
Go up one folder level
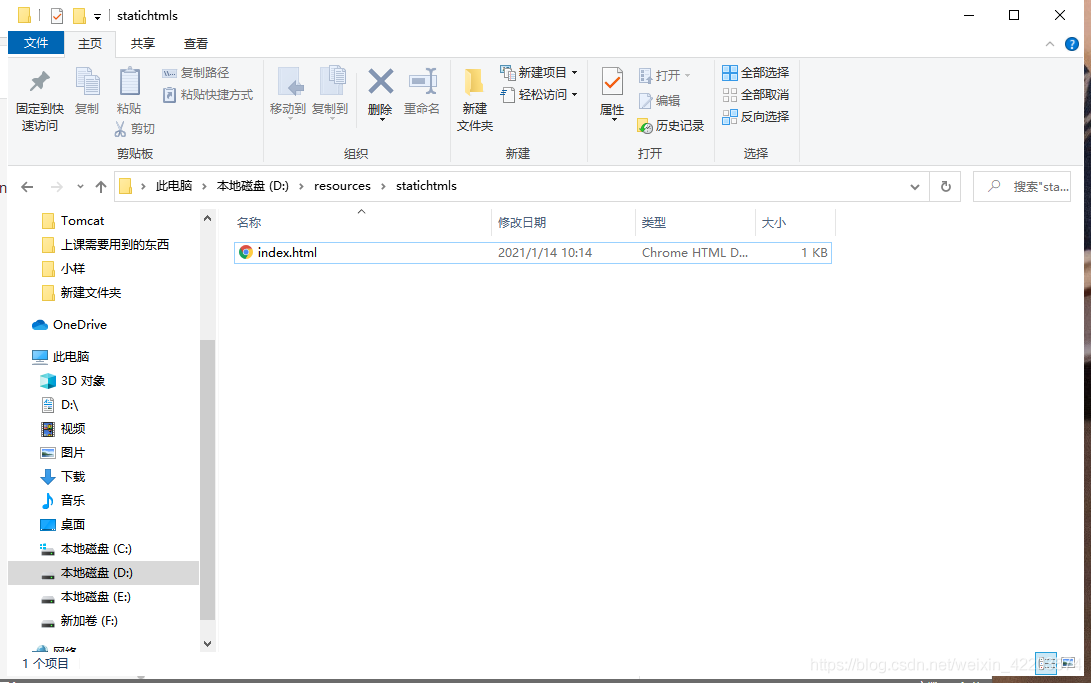pos(101,186)
